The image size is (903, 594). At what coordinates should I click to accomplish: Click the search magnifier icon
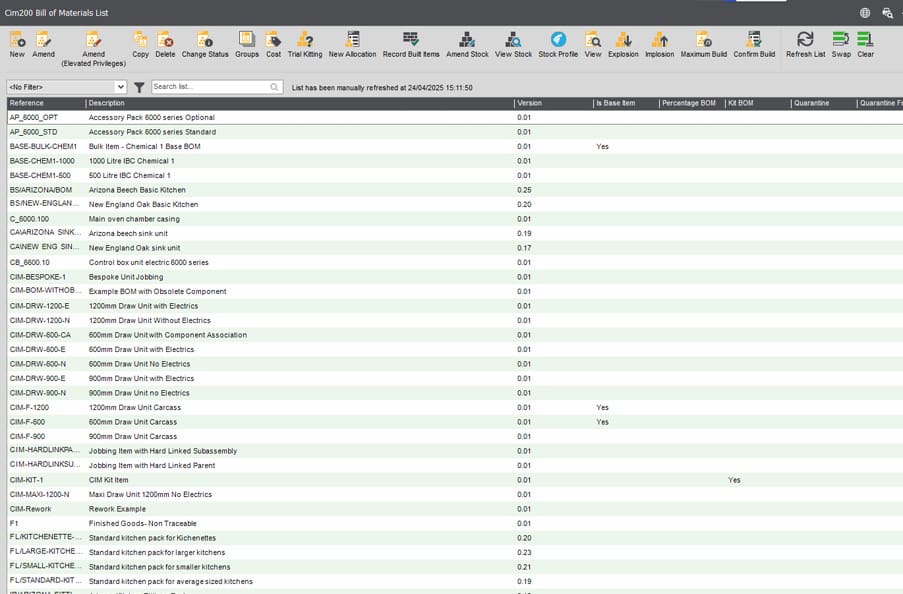pos(274,87)
